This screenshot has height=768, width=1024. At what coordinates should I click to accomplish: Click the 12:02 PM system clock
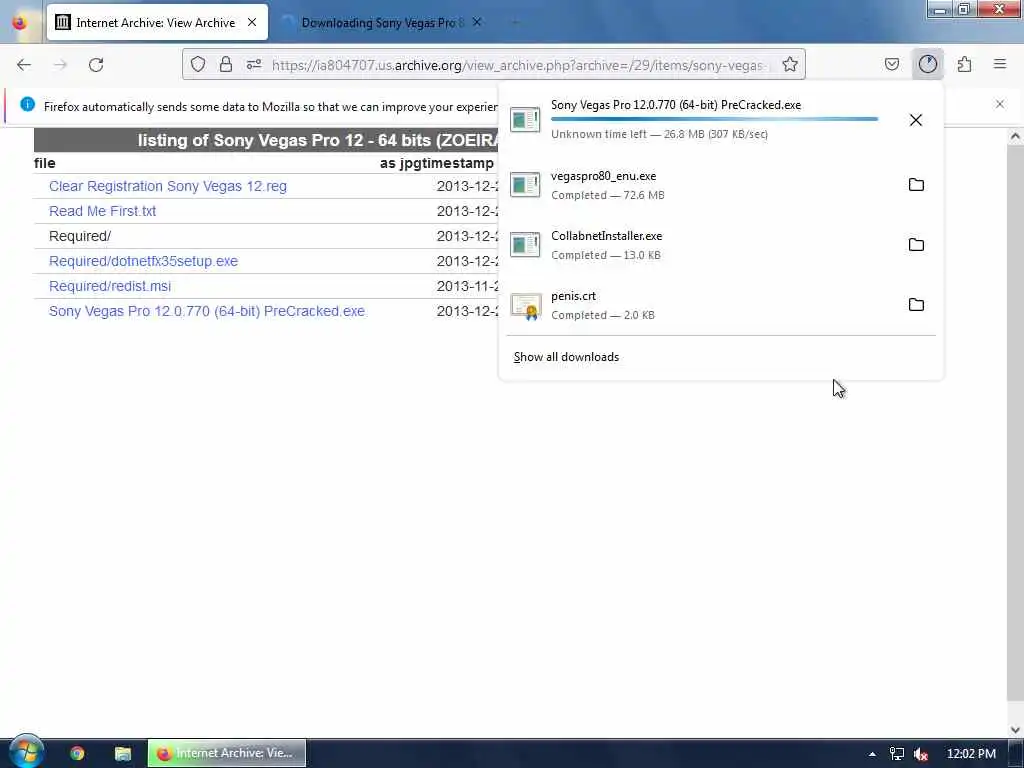[x=971, y=754]
